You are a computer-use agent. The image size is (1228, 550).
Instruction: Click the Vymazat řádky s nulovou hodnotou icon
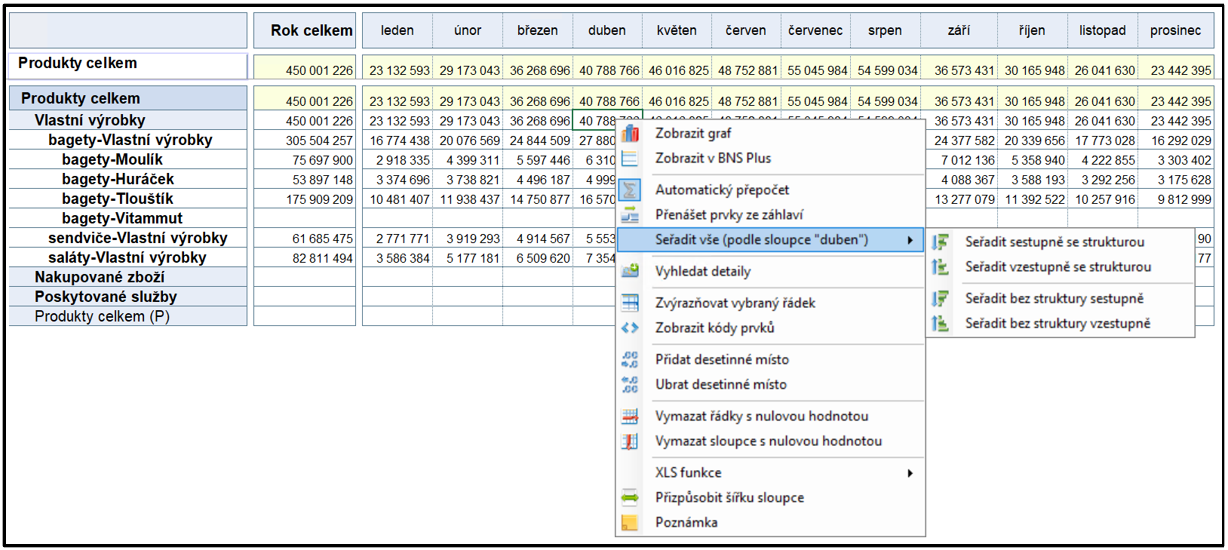click(630, 417)
